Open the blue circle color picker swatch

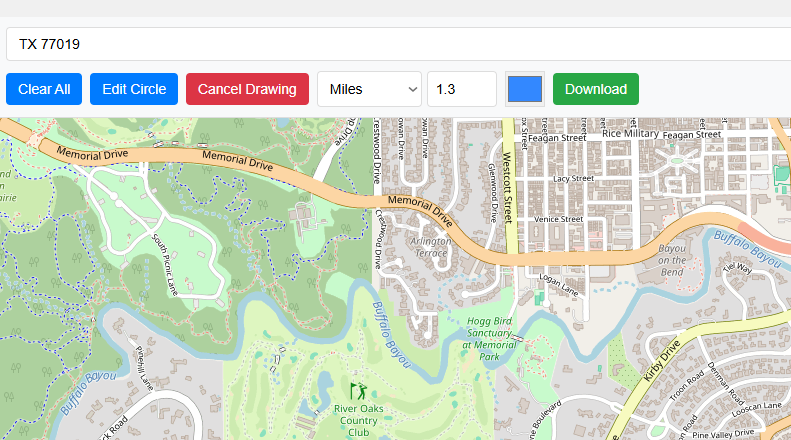click(525, 89)
